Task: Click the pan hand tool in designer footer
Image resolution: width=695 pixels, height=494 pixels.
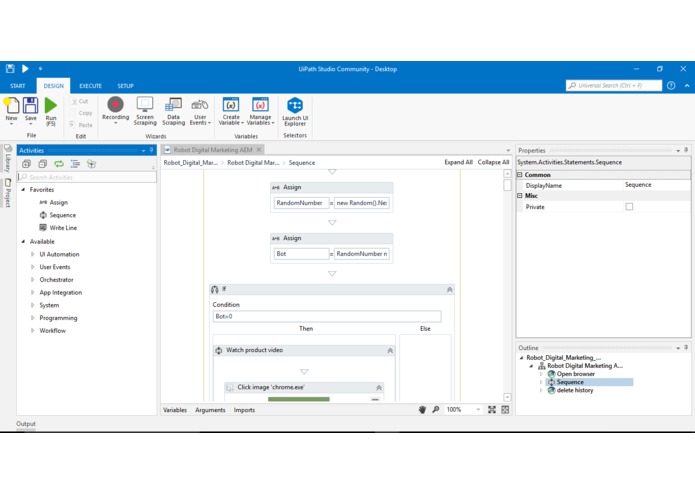Action: click(422, 410)
